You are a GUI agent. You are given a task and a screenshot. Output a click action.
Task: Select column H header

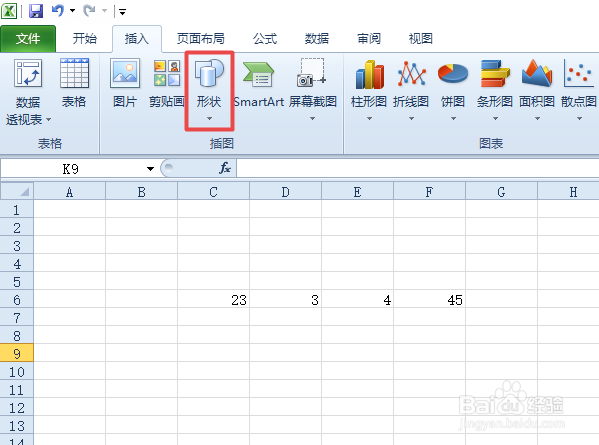click(568, 192)
